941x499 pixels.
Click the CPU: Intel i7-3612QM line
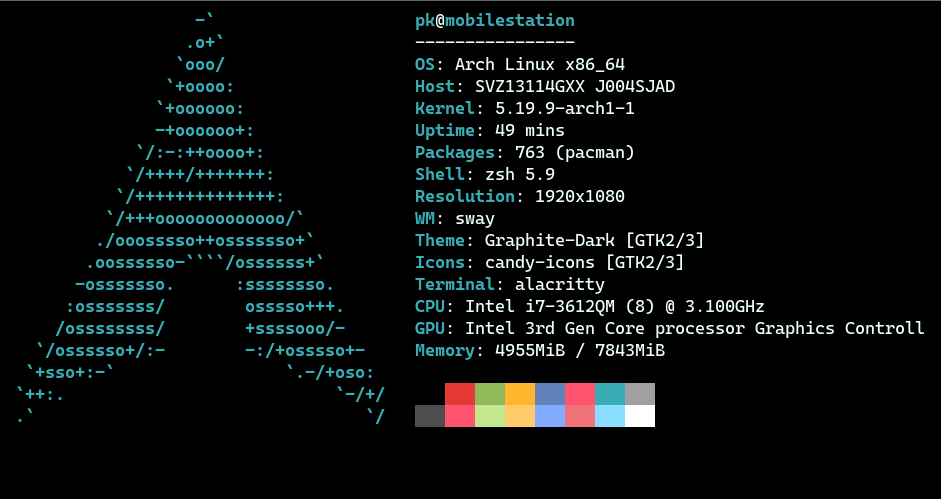589,307
